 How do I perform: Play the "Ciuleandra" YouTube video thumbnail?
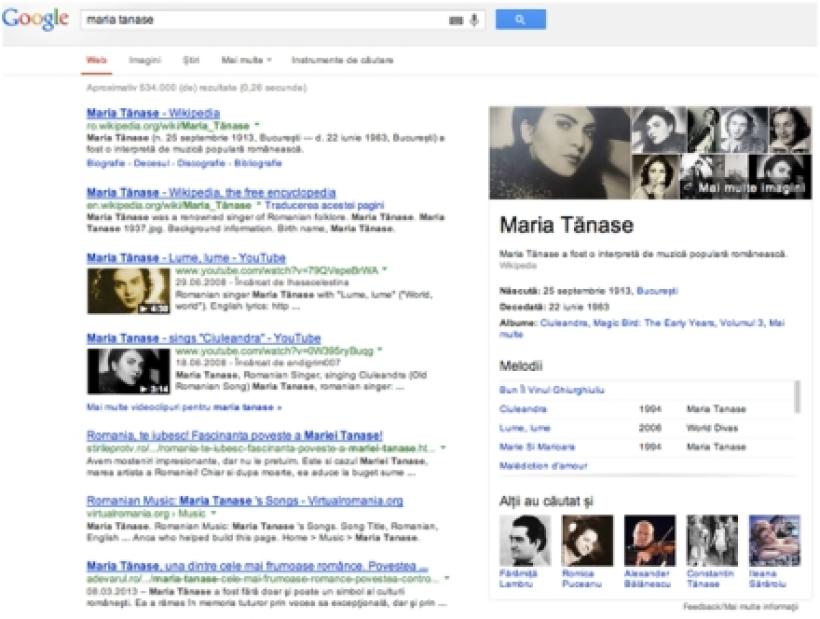(128, 370)
